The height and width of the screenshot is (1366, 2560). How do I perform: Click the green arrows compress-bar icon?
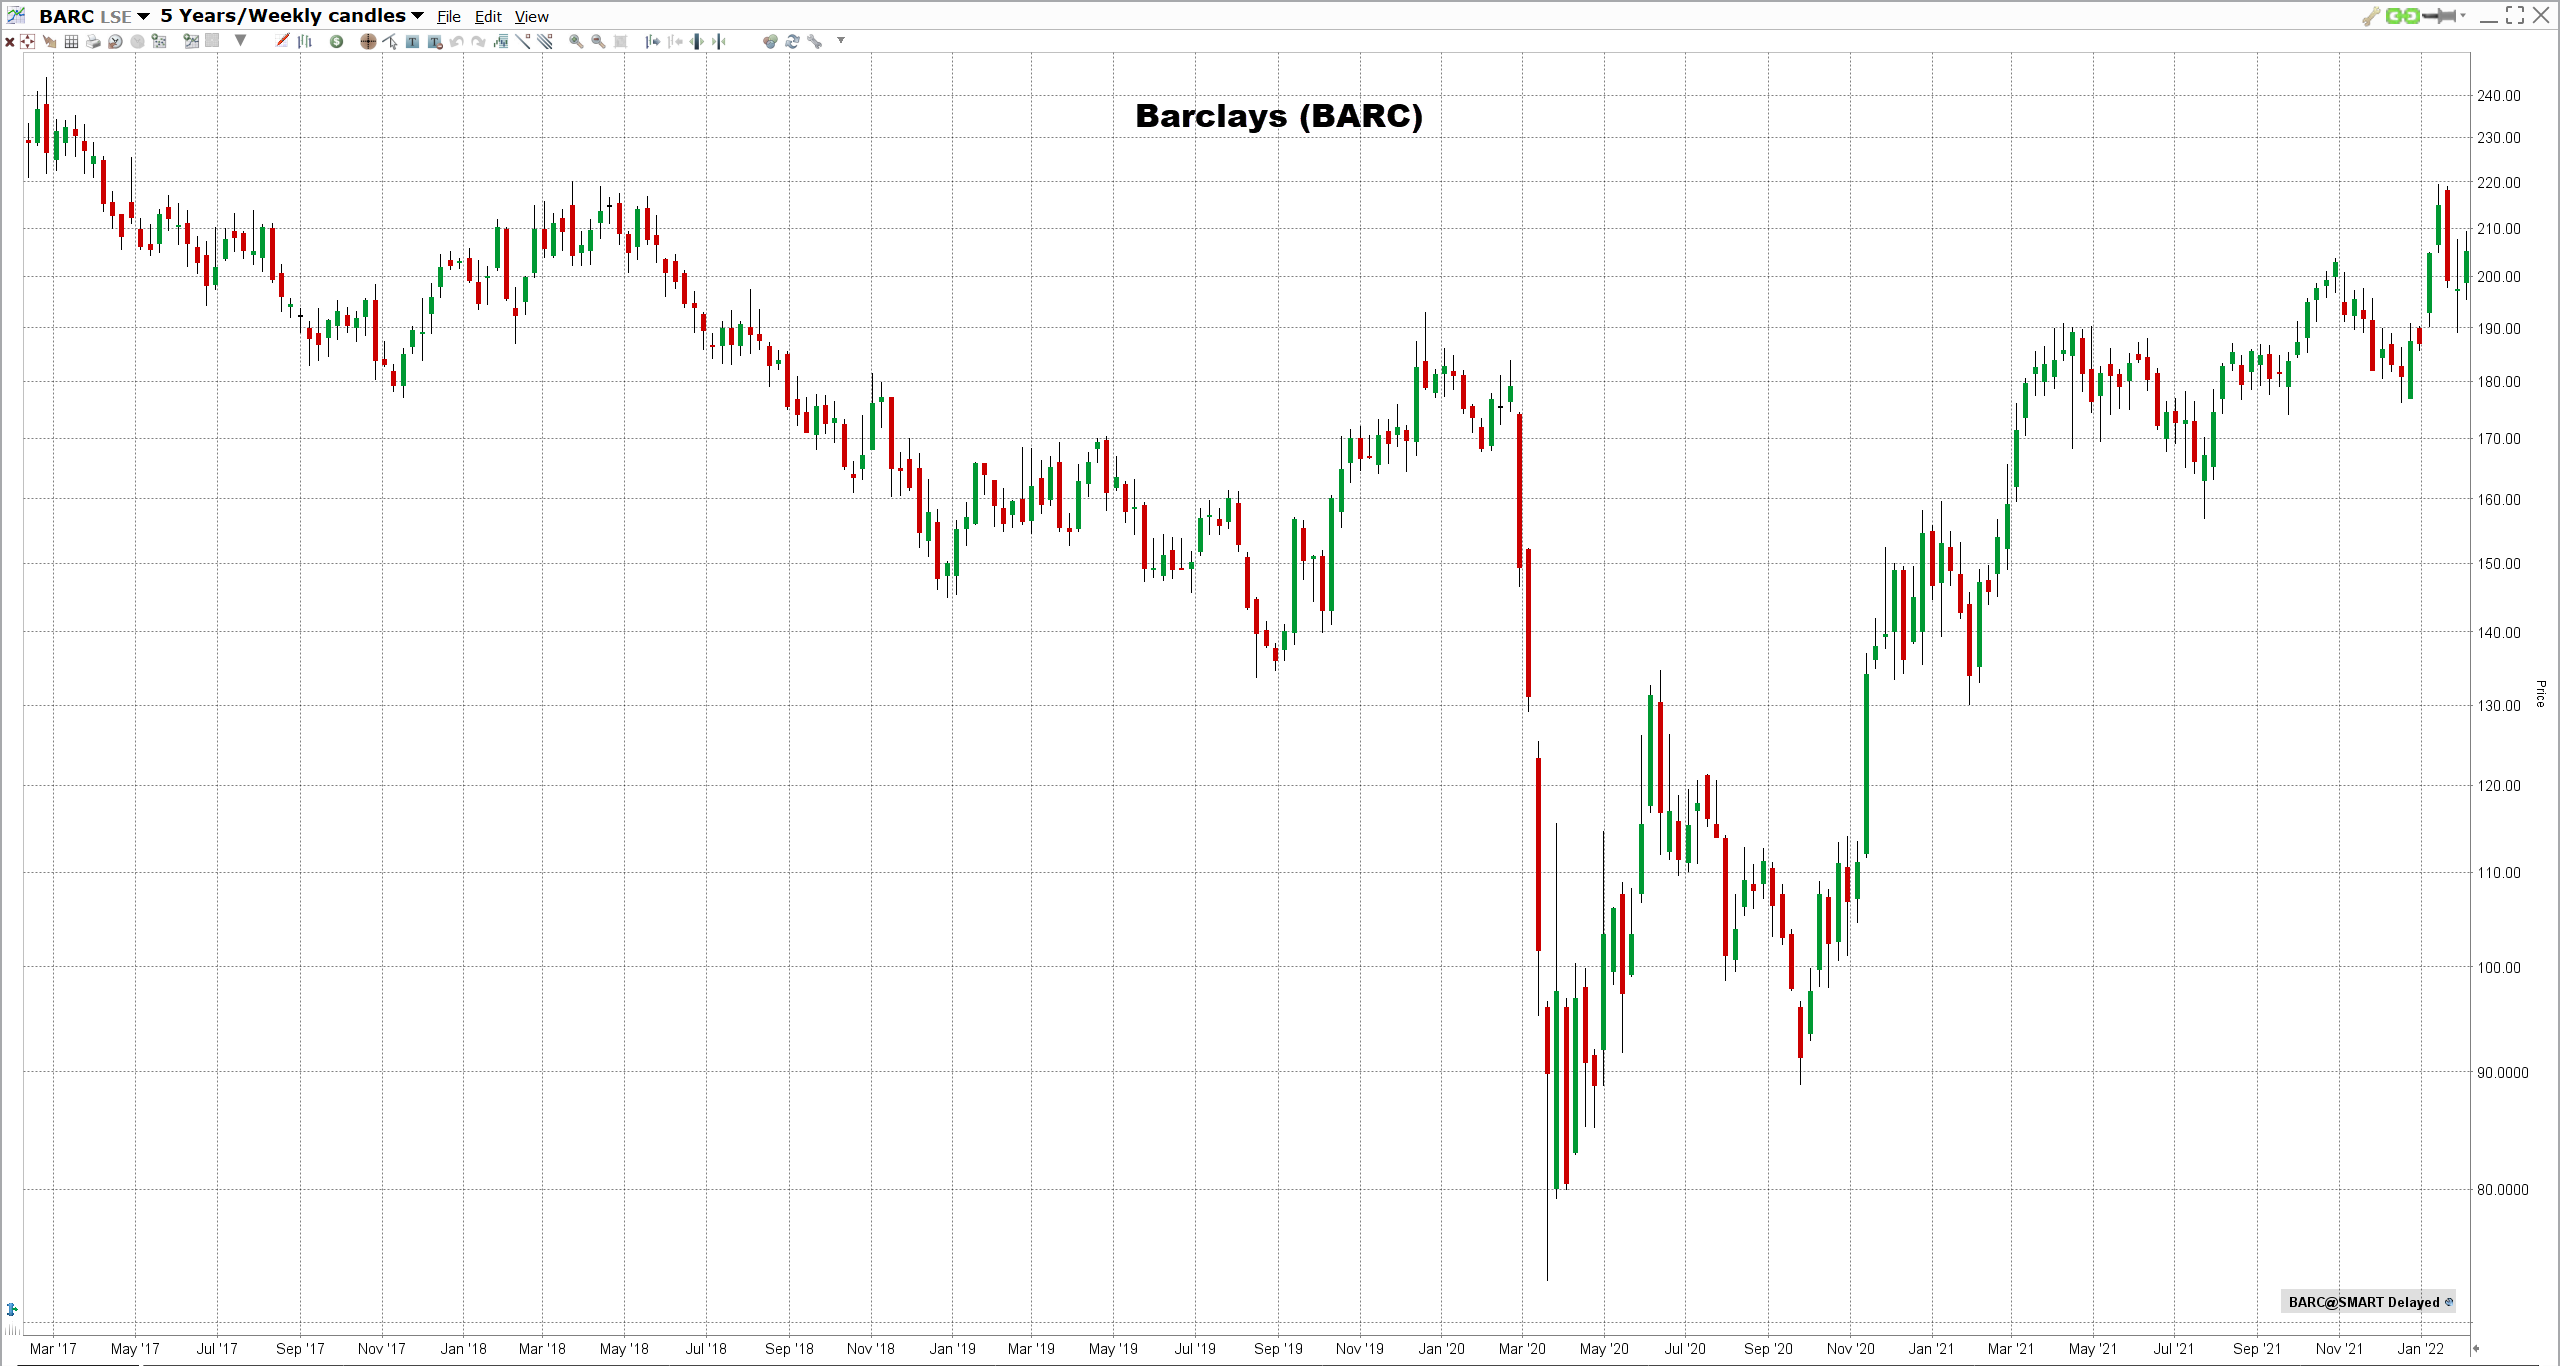[719, 42]
